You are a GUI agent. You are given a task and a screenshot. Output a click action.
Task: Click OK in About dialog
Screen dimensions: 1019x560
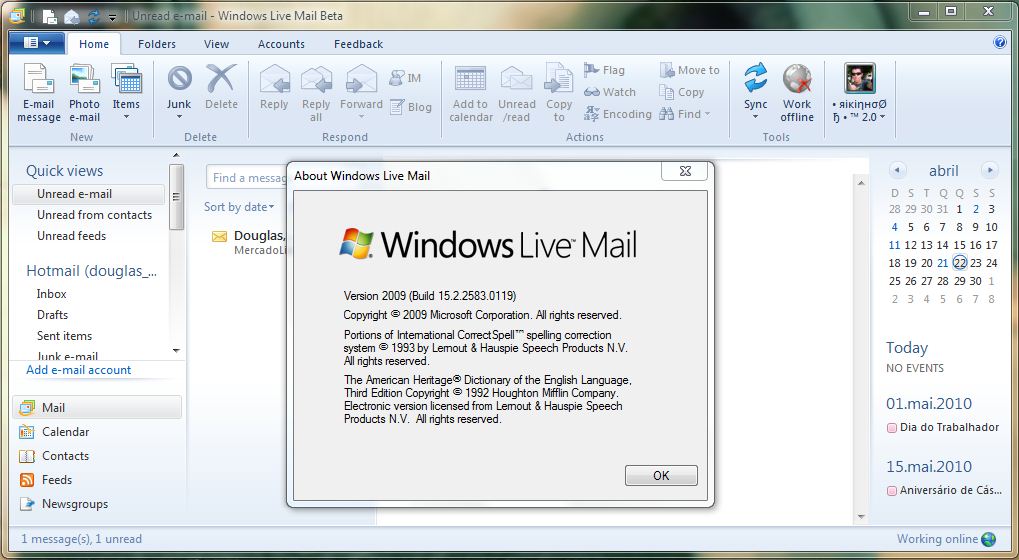click(x=661, y=475)
